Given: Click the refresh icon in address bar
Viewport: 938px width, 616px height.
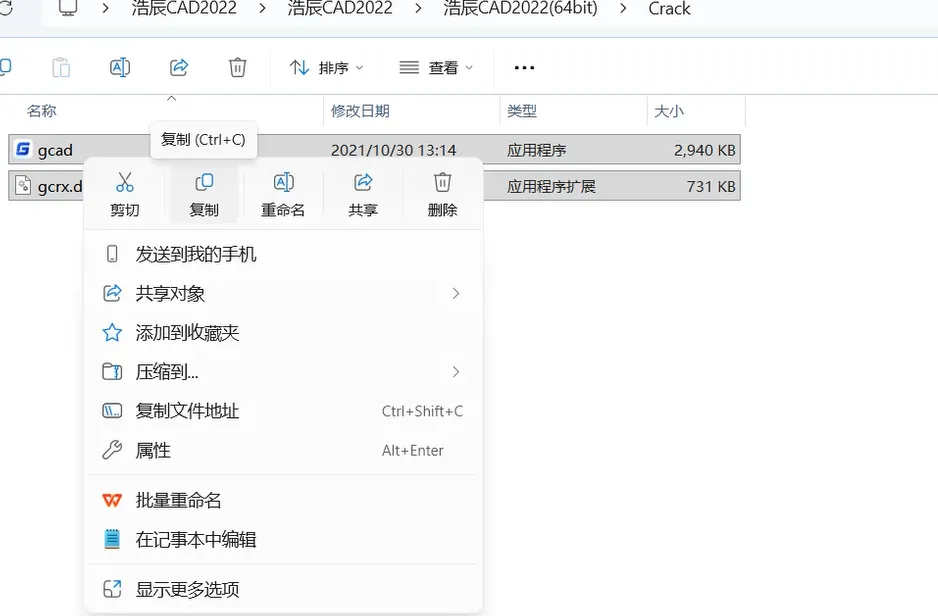Looking at the screenshot, I should 5,8.
